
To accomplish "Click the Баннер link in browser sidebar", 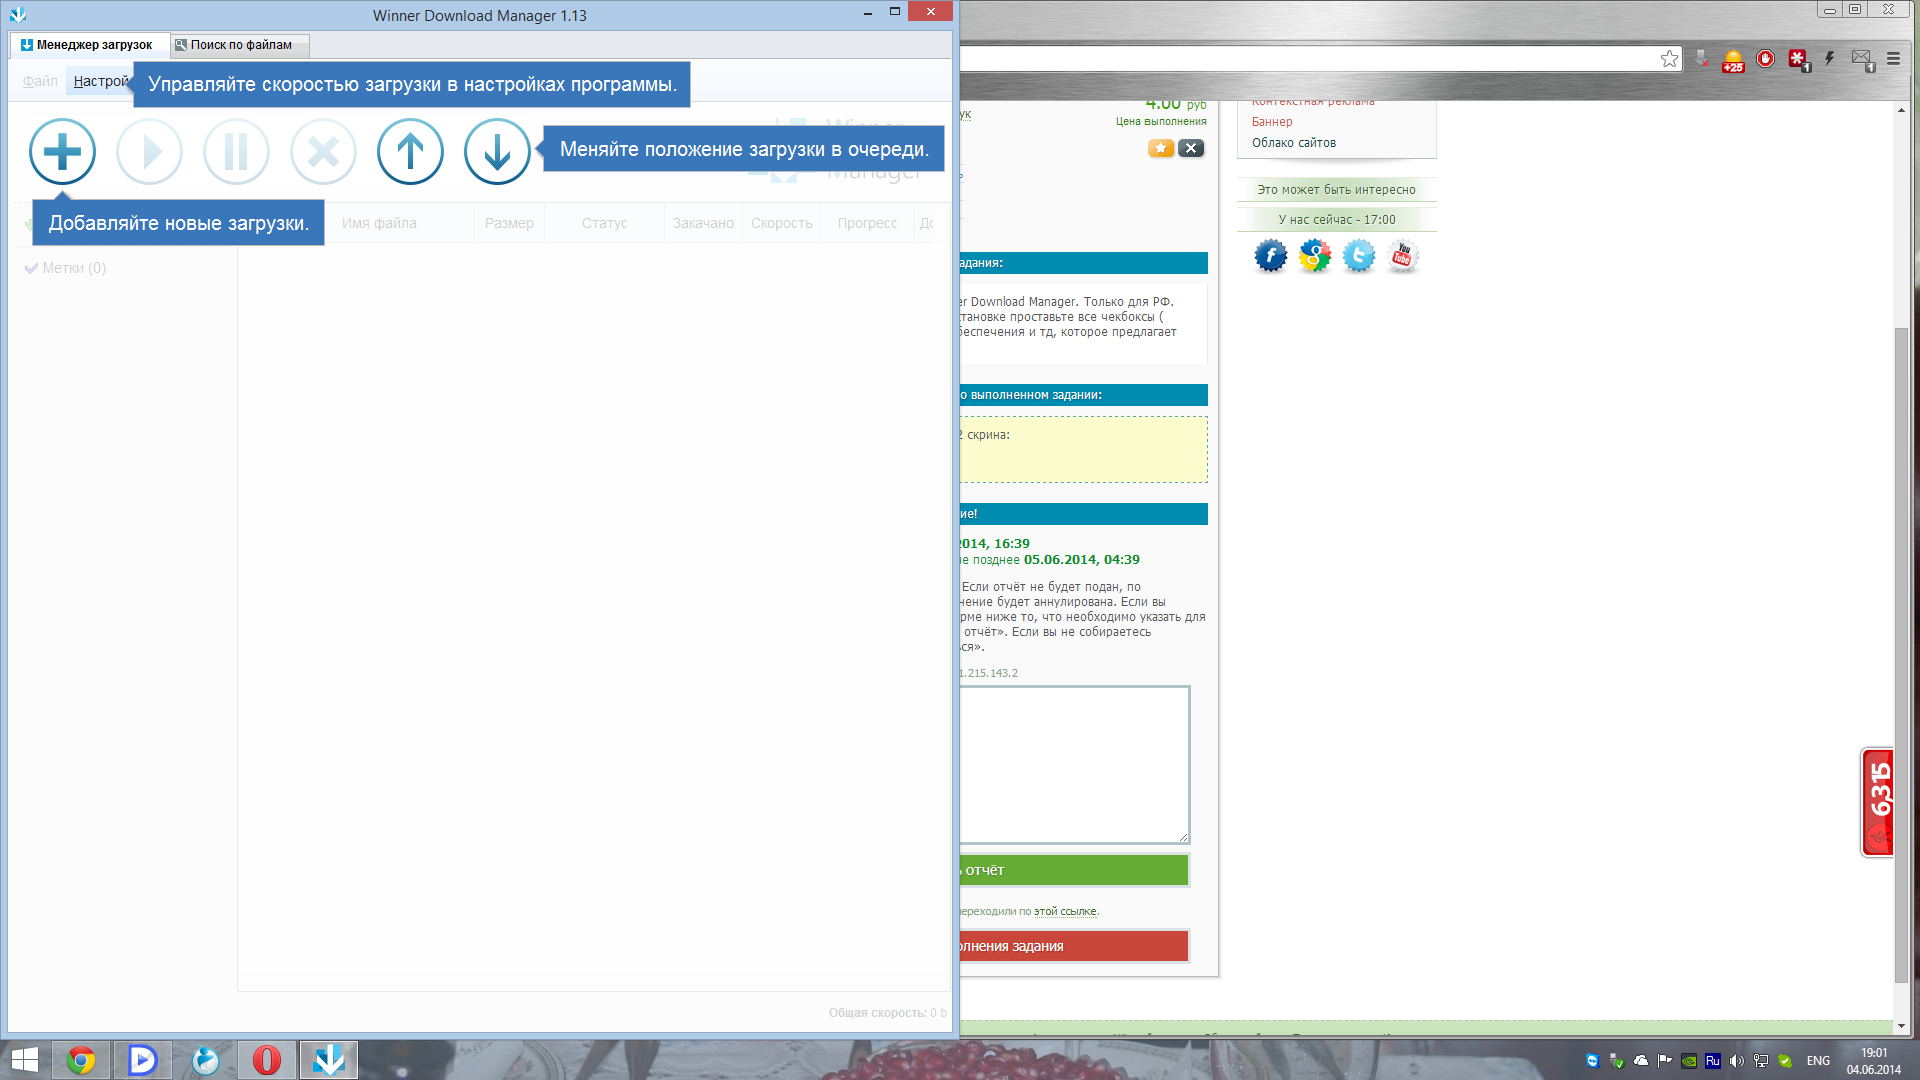I will click(1272, 122).
